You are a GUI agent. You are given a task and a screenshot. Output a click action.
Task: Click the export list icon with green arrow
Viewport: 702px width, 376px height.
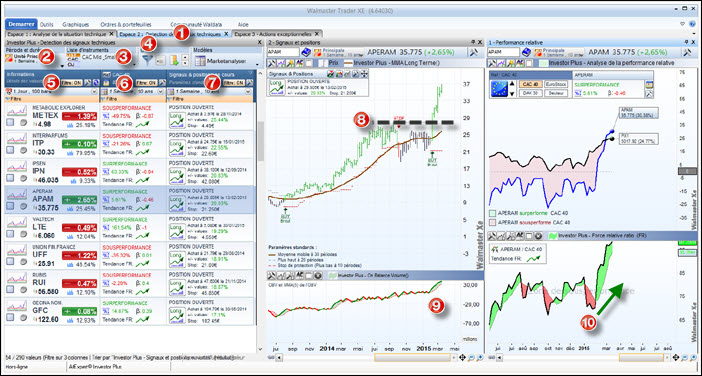[175, 60]
